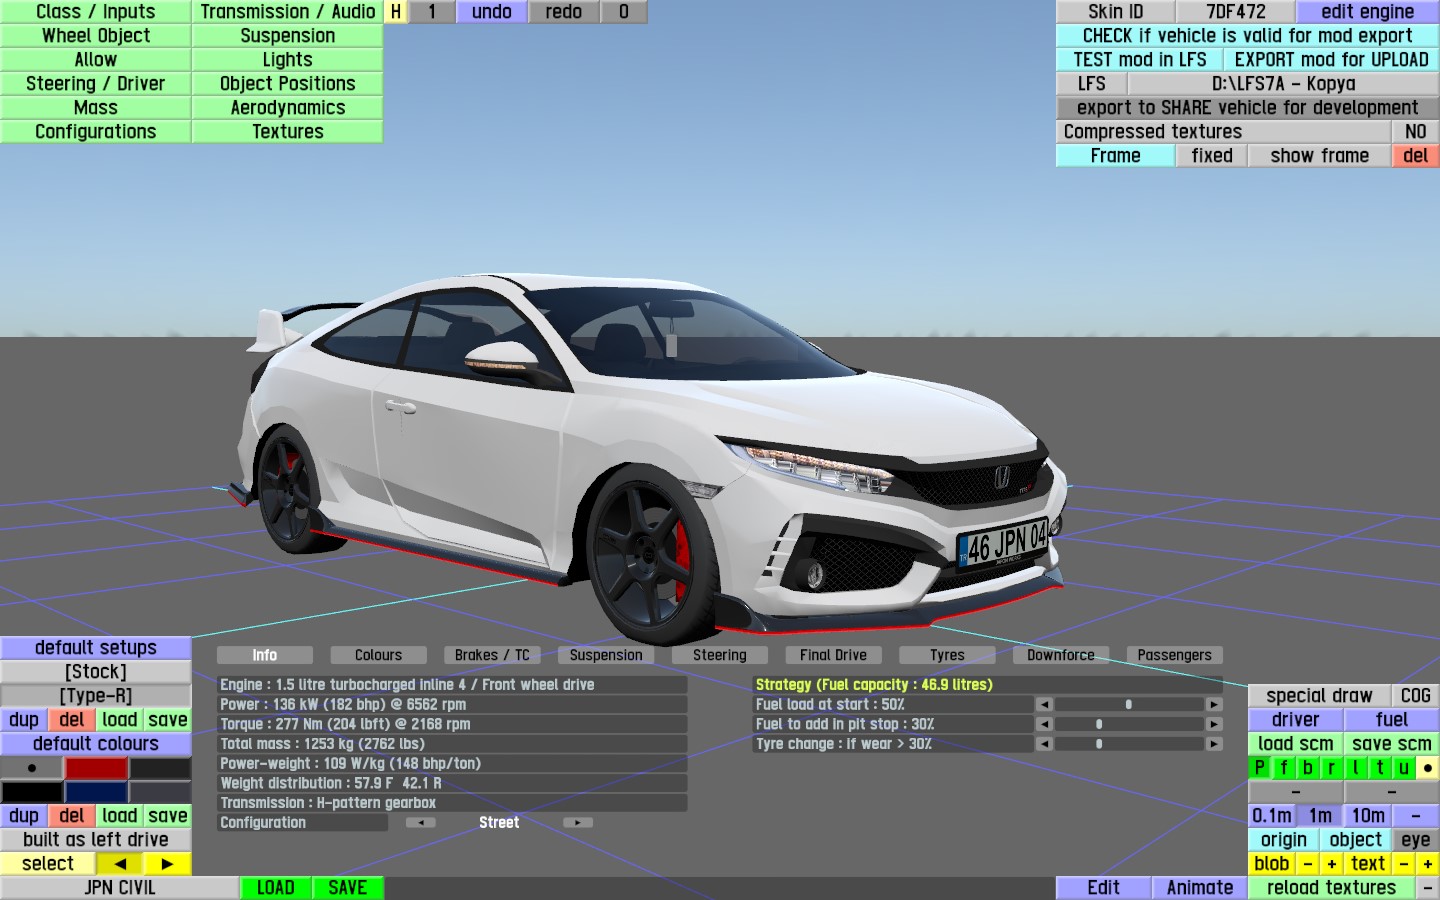
Task: Set grid size to 0.1m
Action: tap(1271, 816)
